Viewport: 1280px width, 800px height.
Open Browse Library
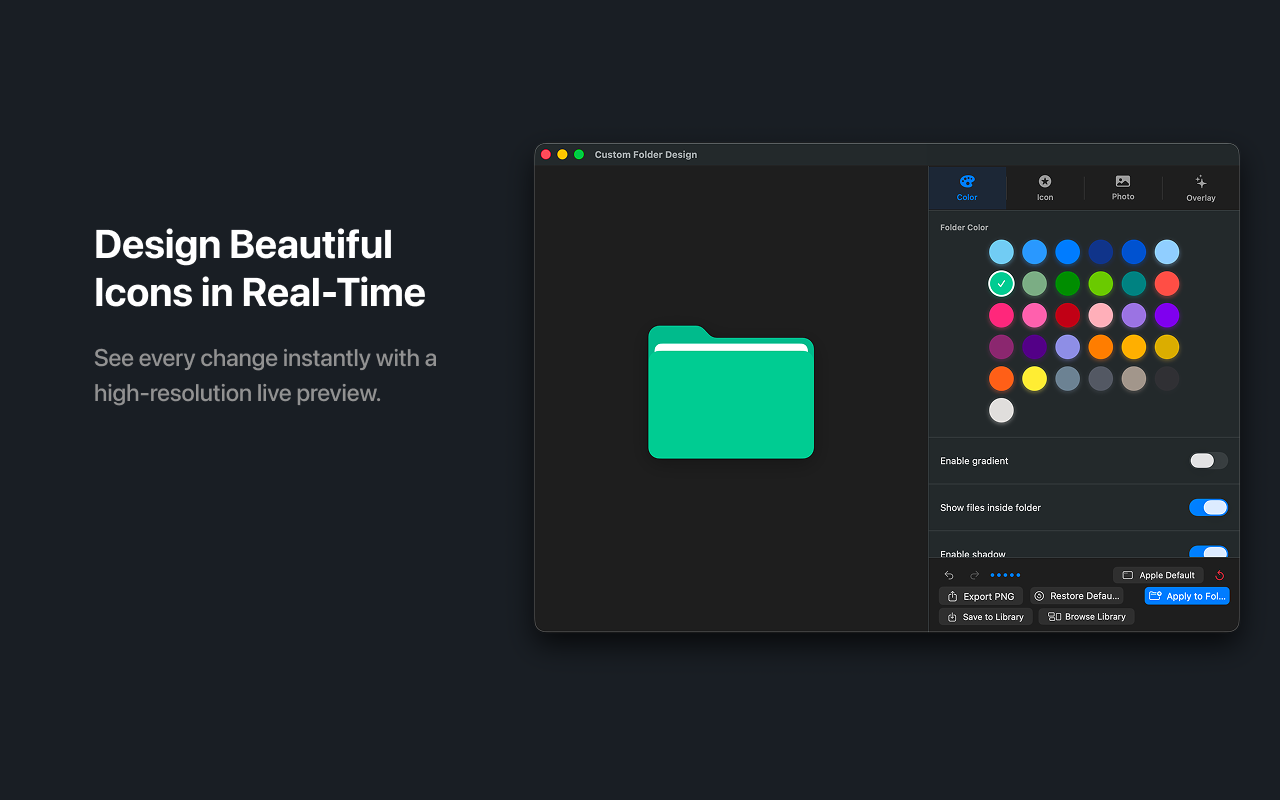point(1086,616)
